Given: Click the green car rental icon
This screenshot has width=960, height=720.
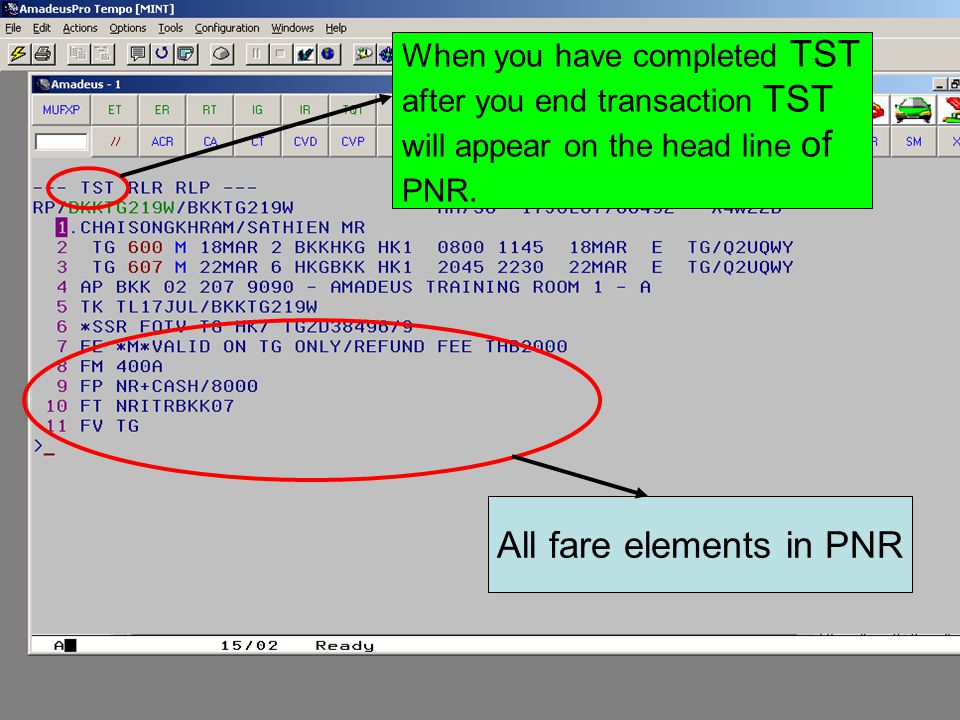Looking at the screenshot, I should pyautogui.click(x=912, y=110).
